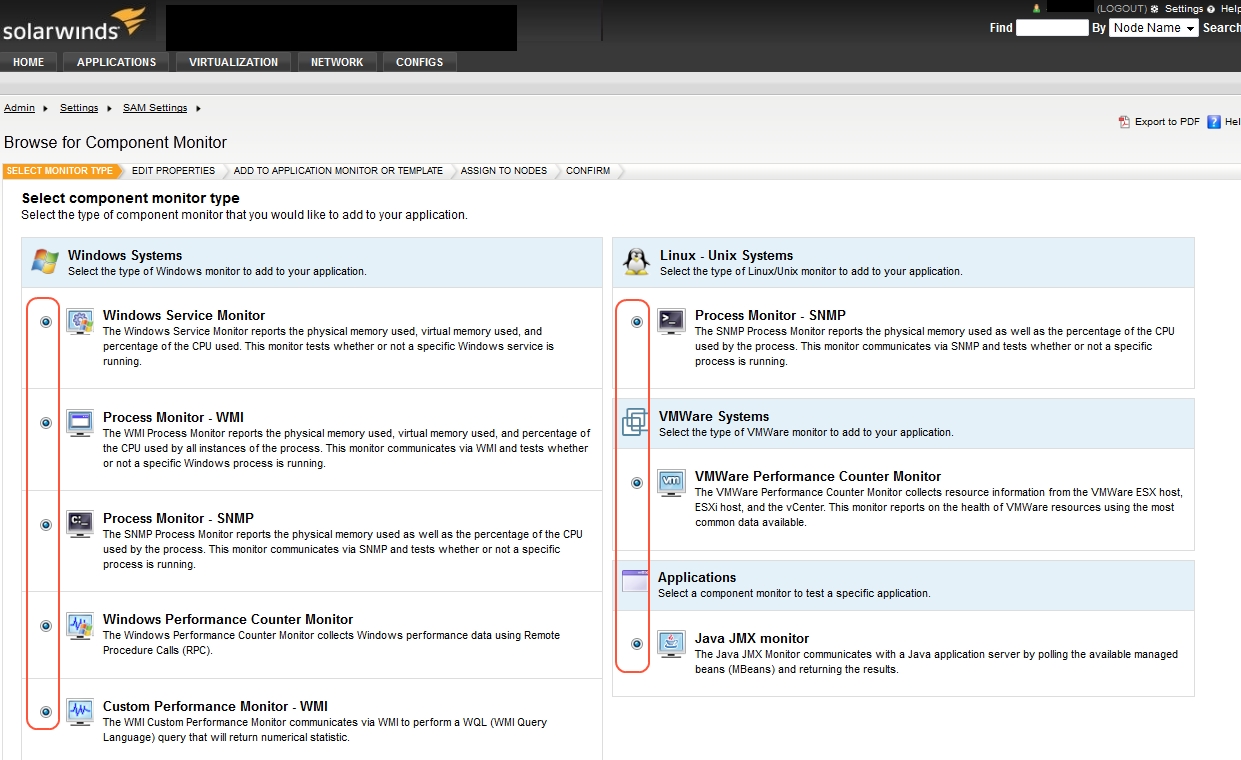Click the CONFIRM wizard step
Screen dimensions: 1241x760
[588, 171]
